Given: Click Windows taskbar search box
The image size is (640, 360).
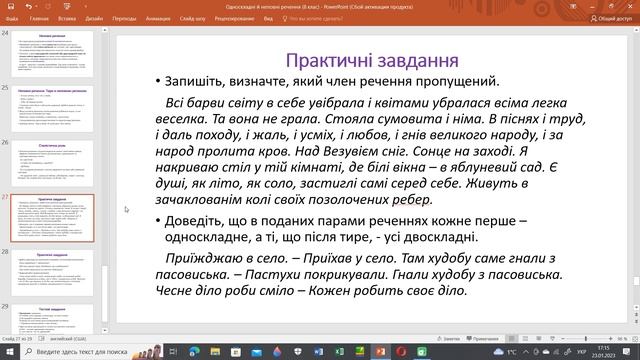Looking at the screenshot, I should pyautogui.click(x=91, y=351).
